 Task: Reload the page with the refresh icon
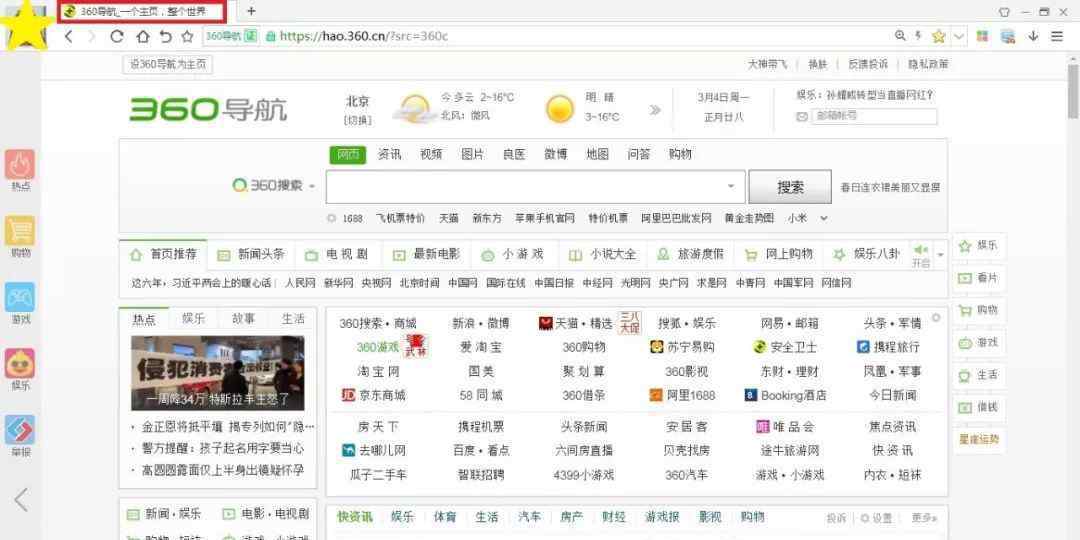(116, 37)
